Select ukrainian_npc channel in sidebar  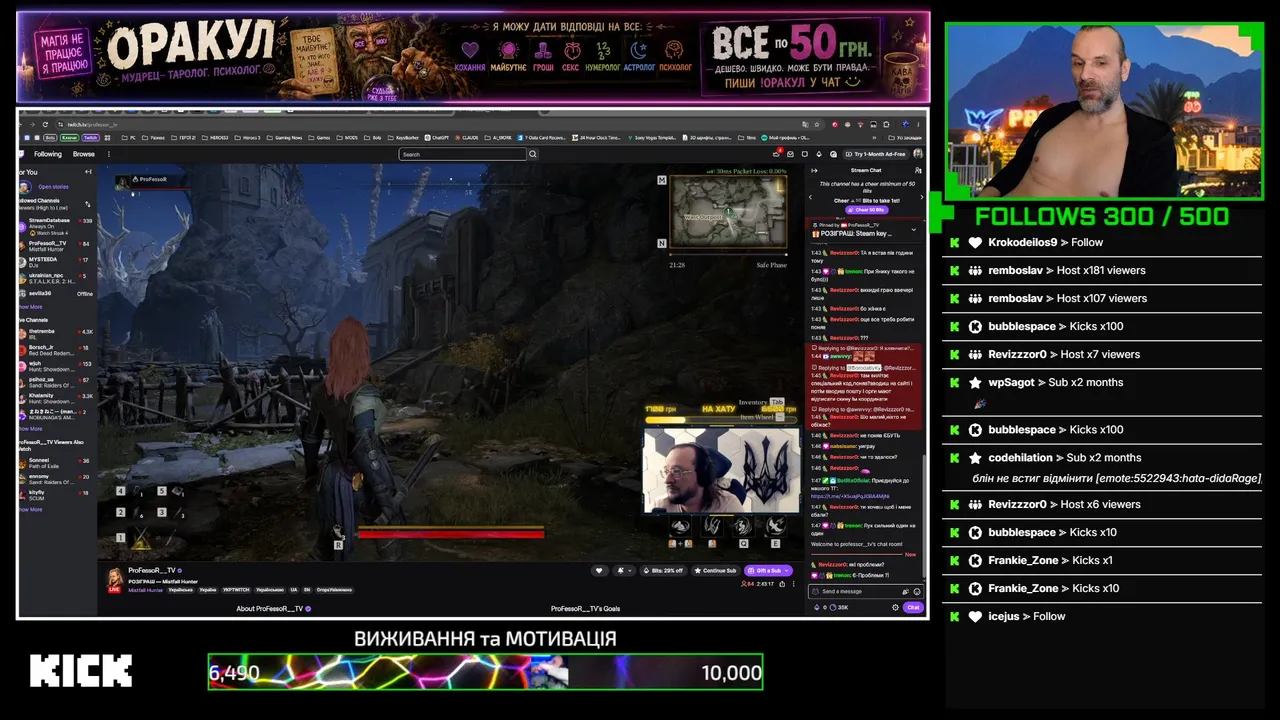56,277
